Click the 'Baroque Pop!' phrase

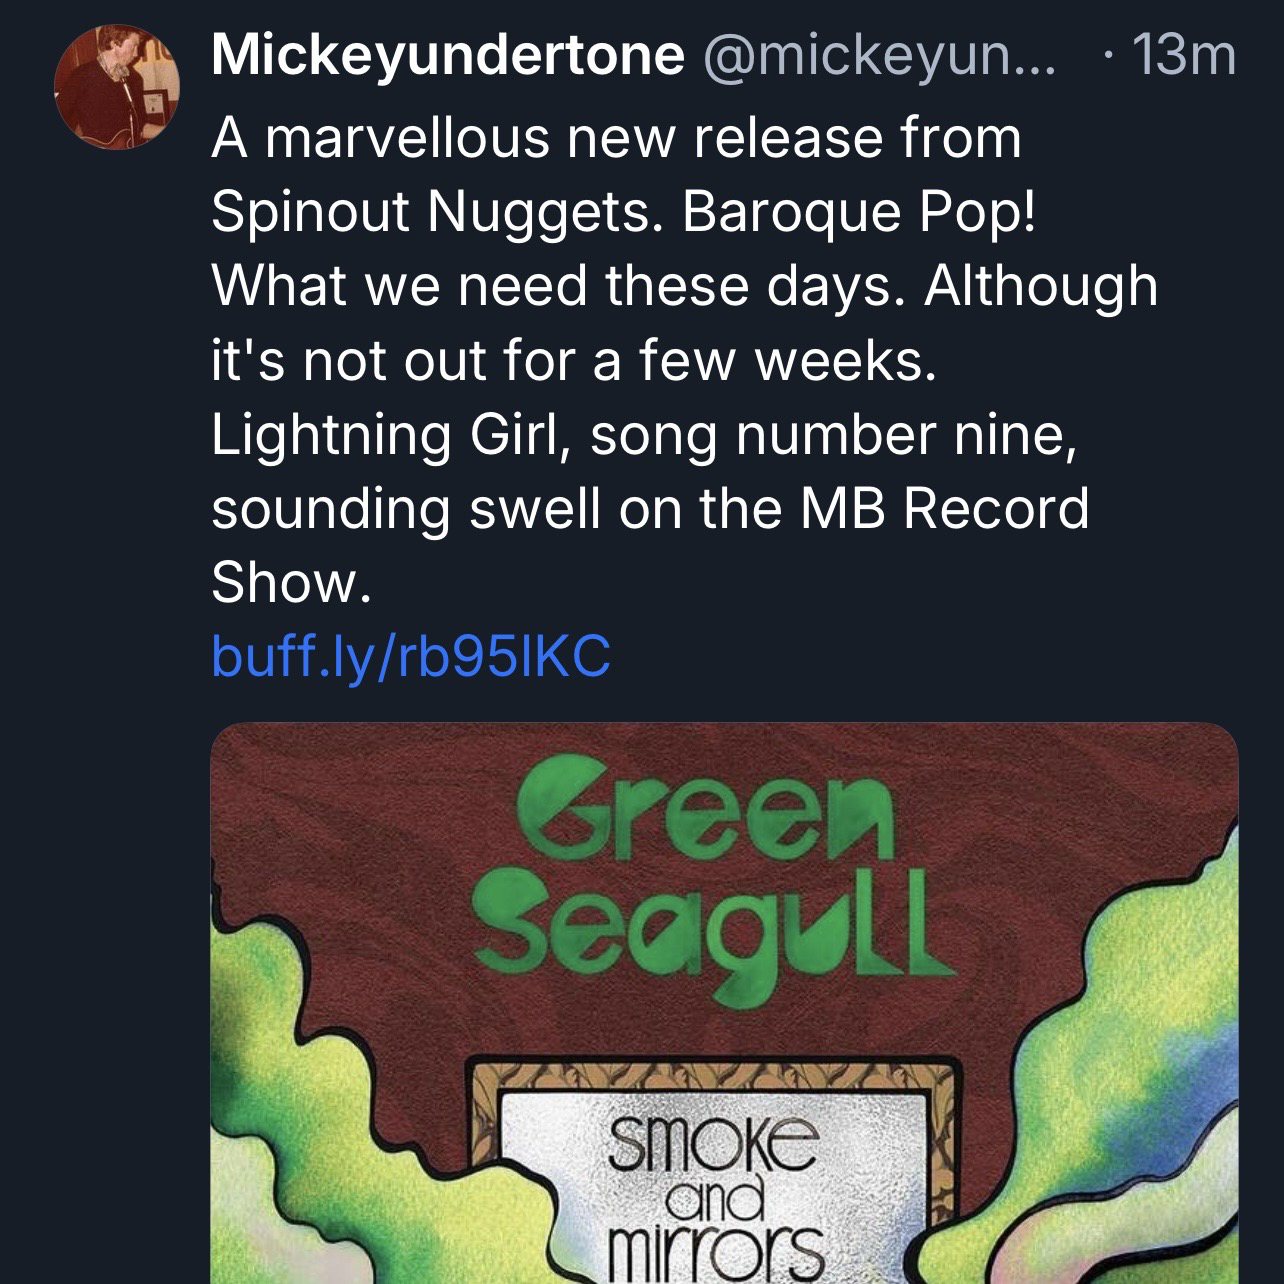tap(855, 211)
